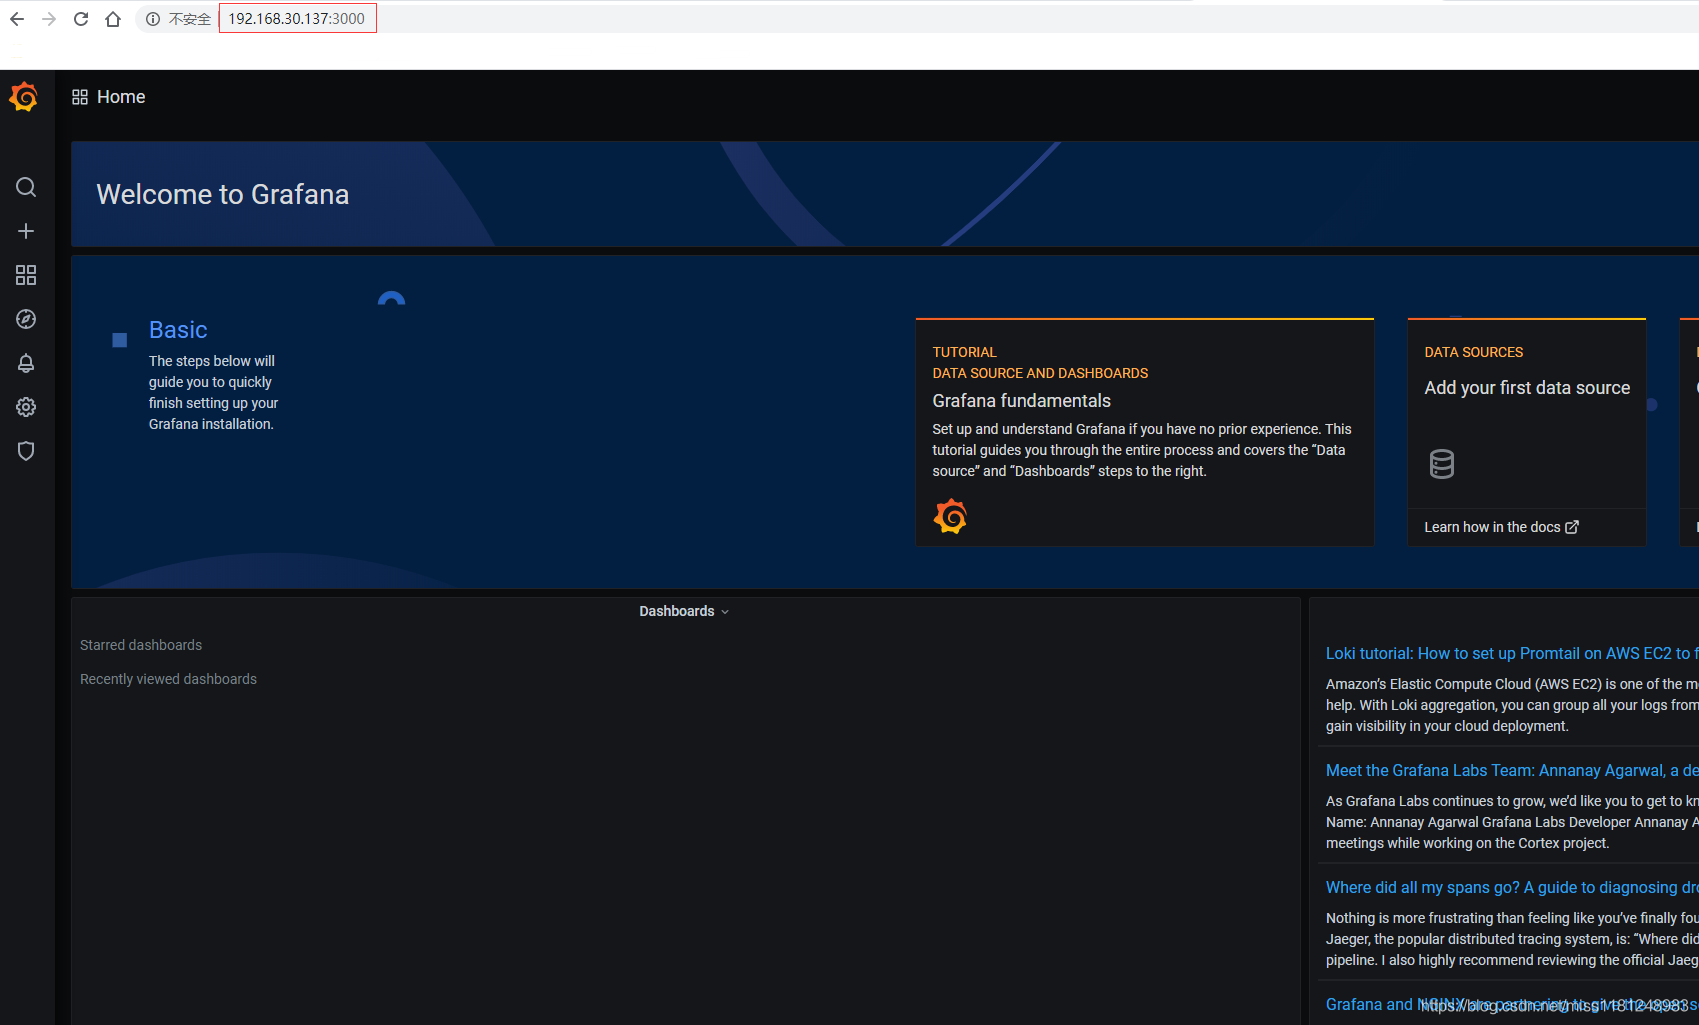The height and width of the screenshot is (1025, 1699).
Task: Click the Recently viewed dashboards heading
Action: pyautogui.click(x=168, y=679)
